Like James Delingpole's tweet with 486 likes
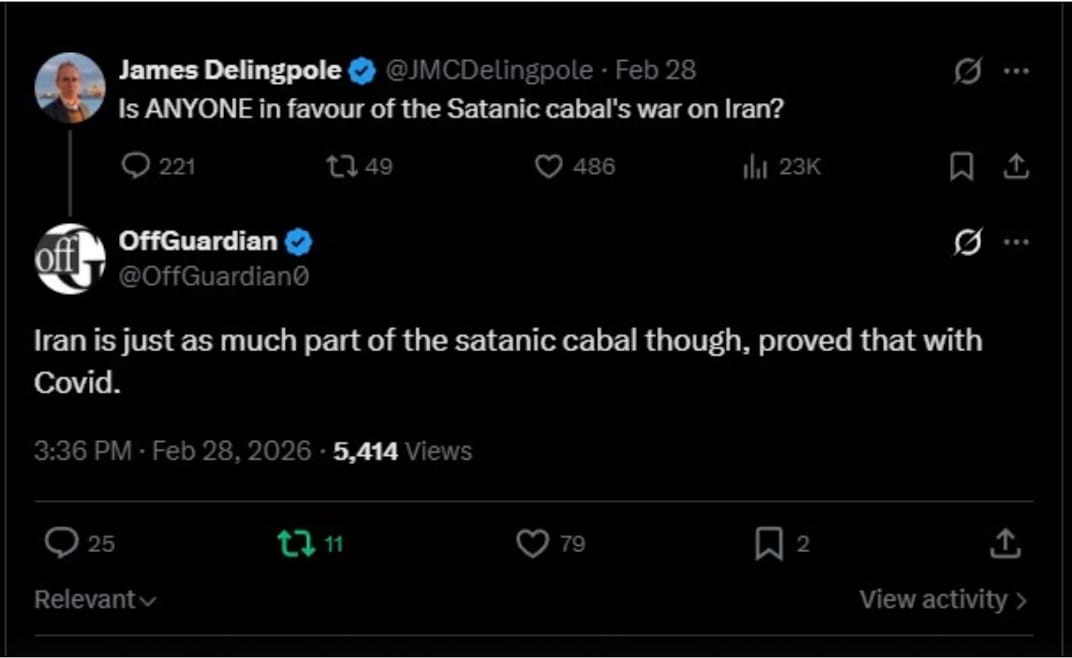Viewport: 1072px width, 658px height. tap(548, 166)
